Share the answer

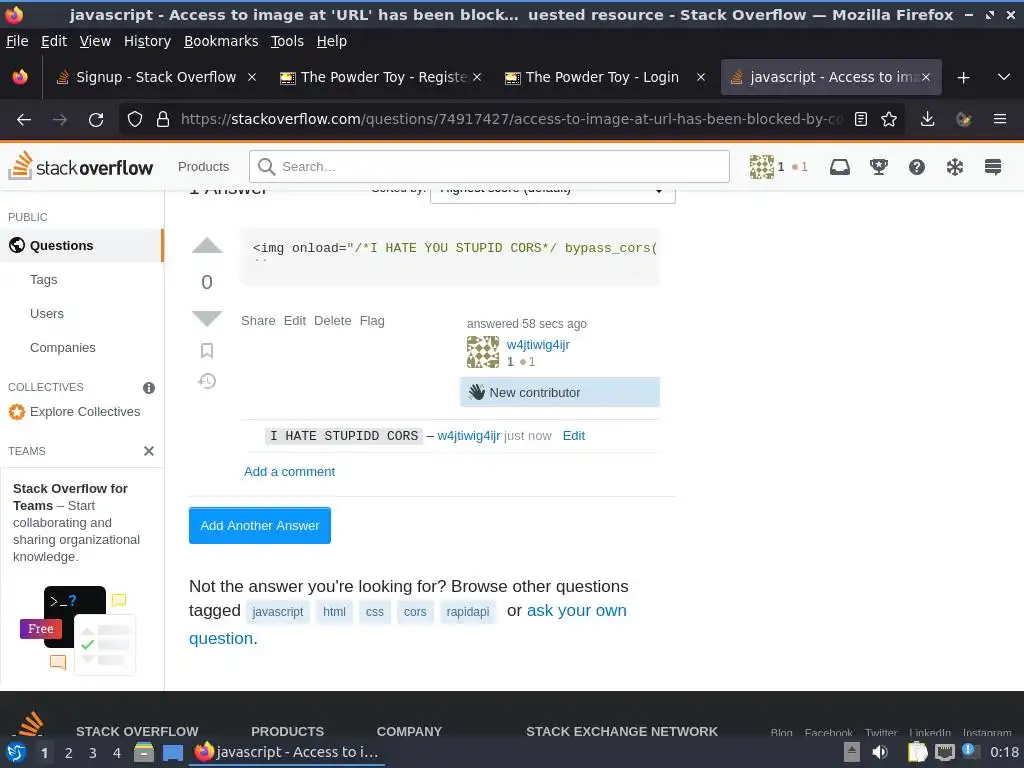click(258, 321)
